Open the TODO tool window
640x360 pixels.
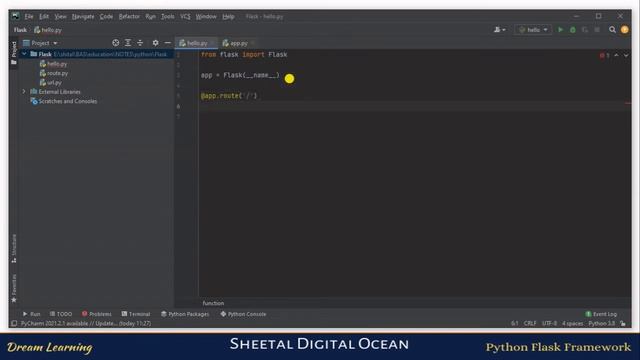[x=61, y=314]
